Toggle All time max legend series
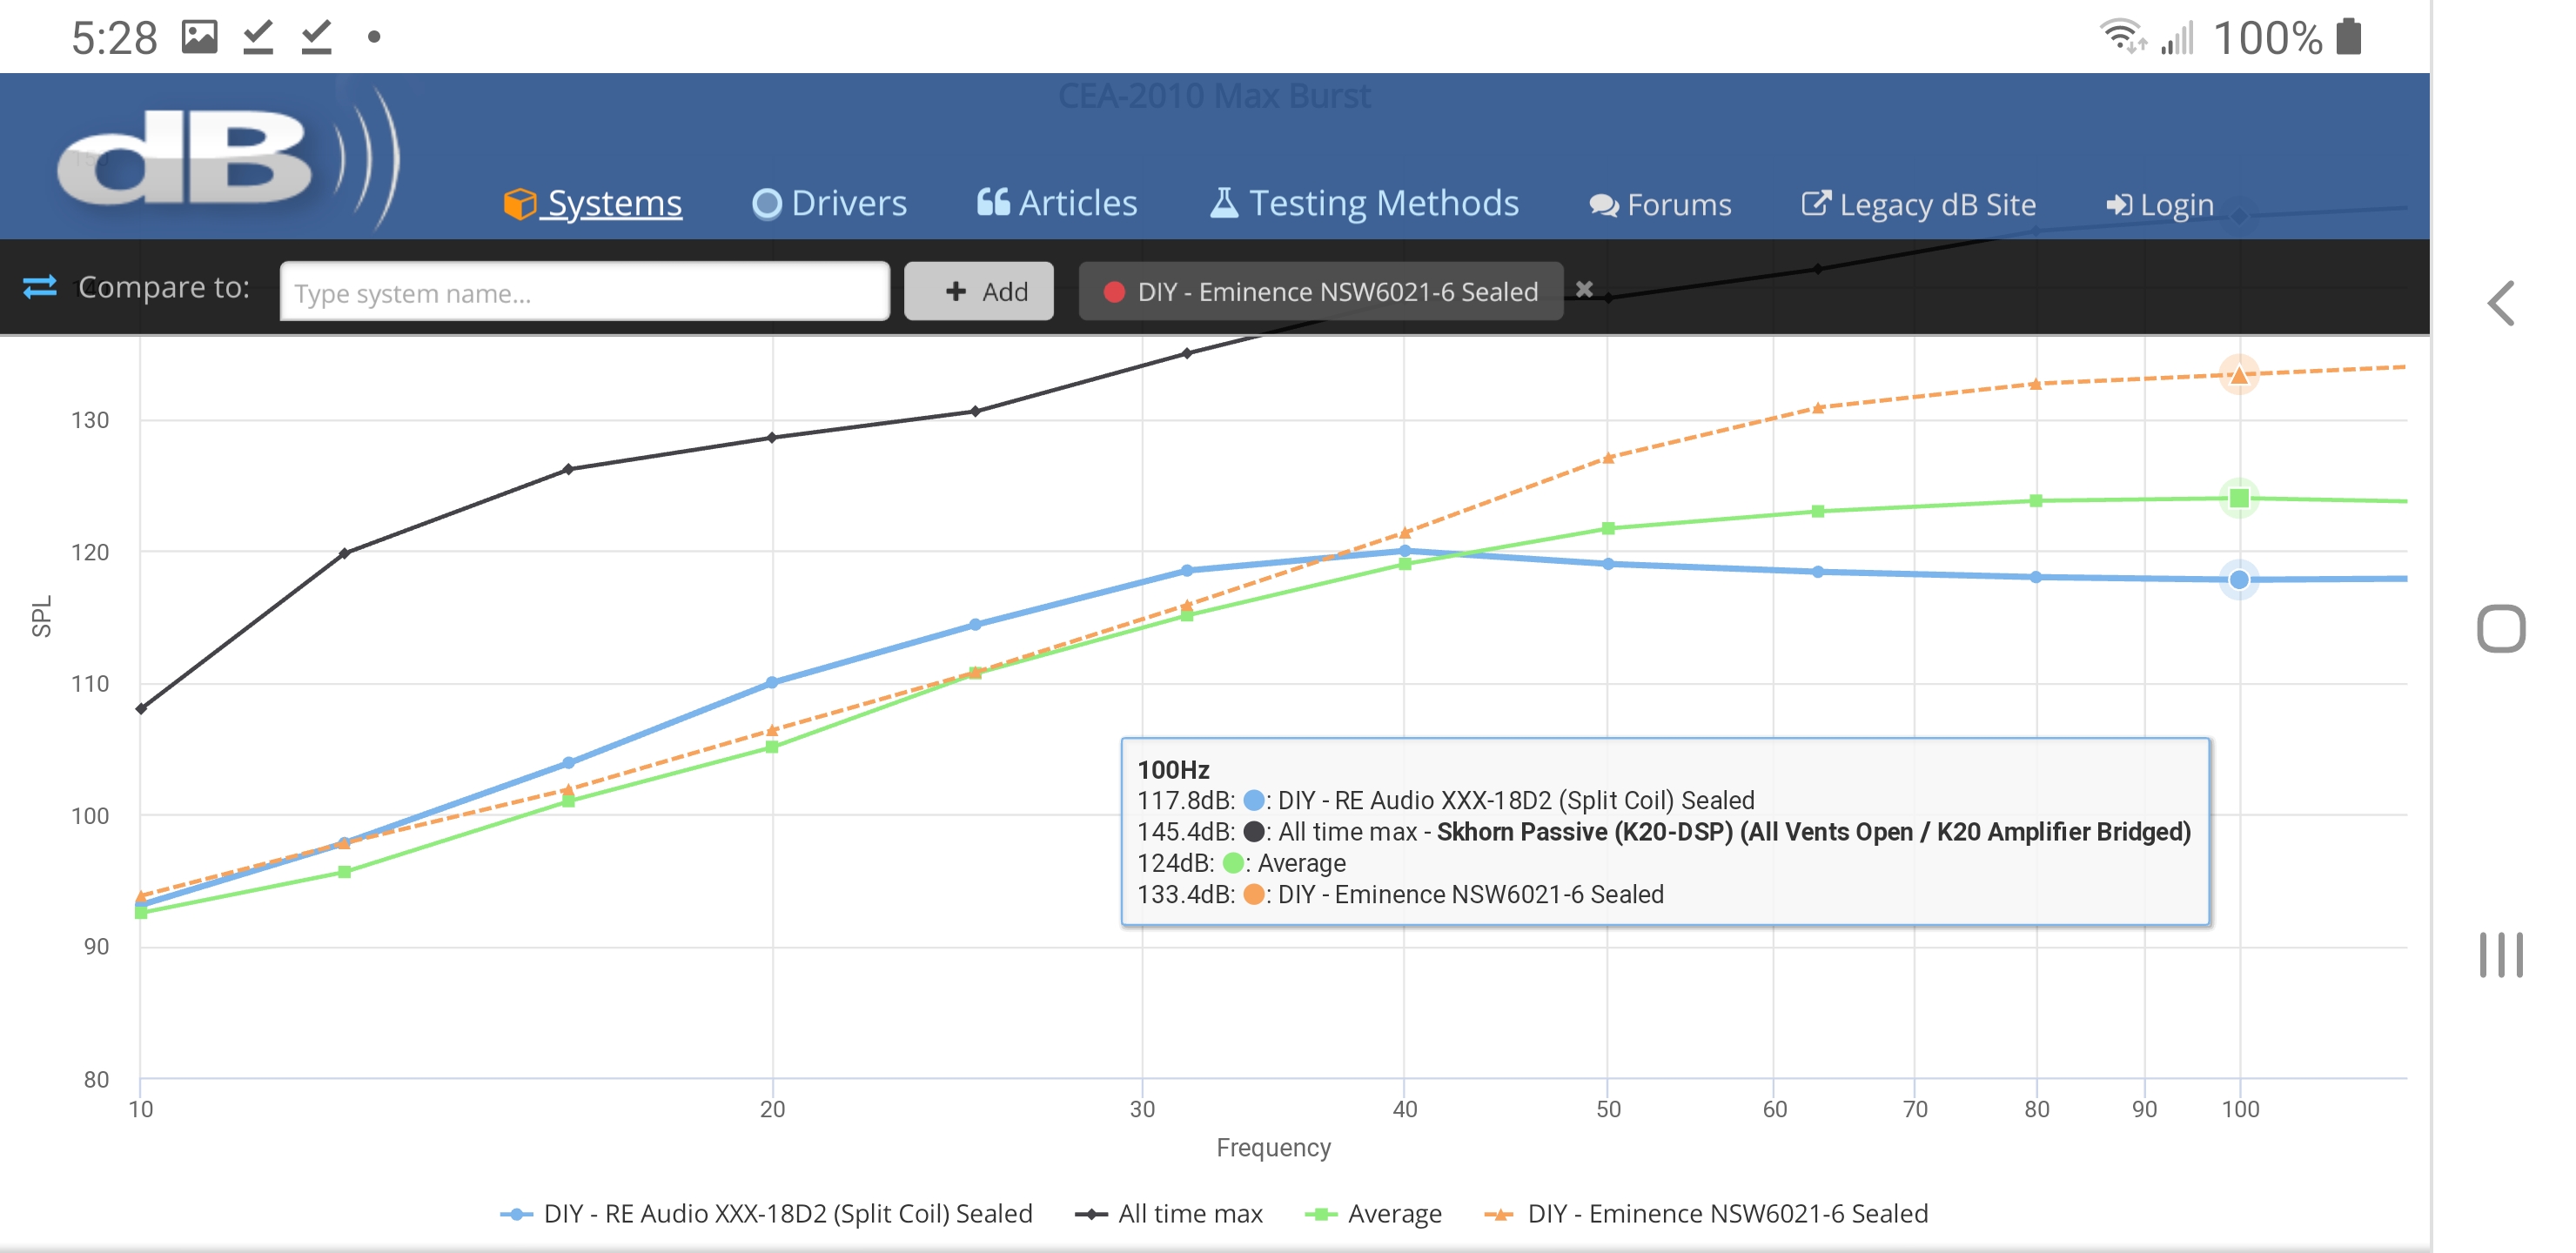The image size is (2576, 1253). tap(1168, 1213)
